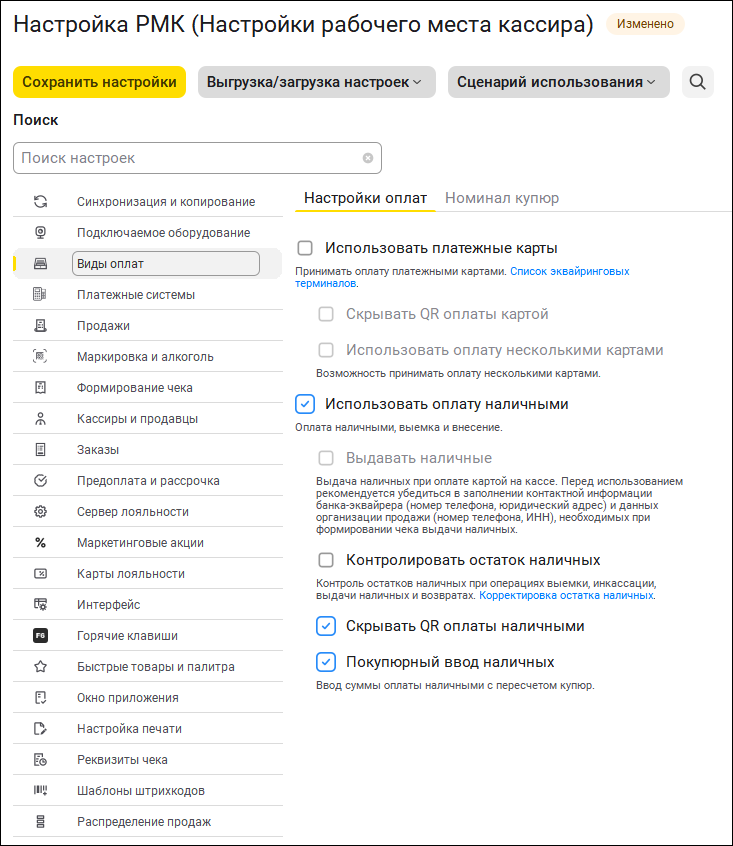733x846 pixels.
Task: Click the F6 icon beside Горячие клавиши
Action: tap(41, 636)
